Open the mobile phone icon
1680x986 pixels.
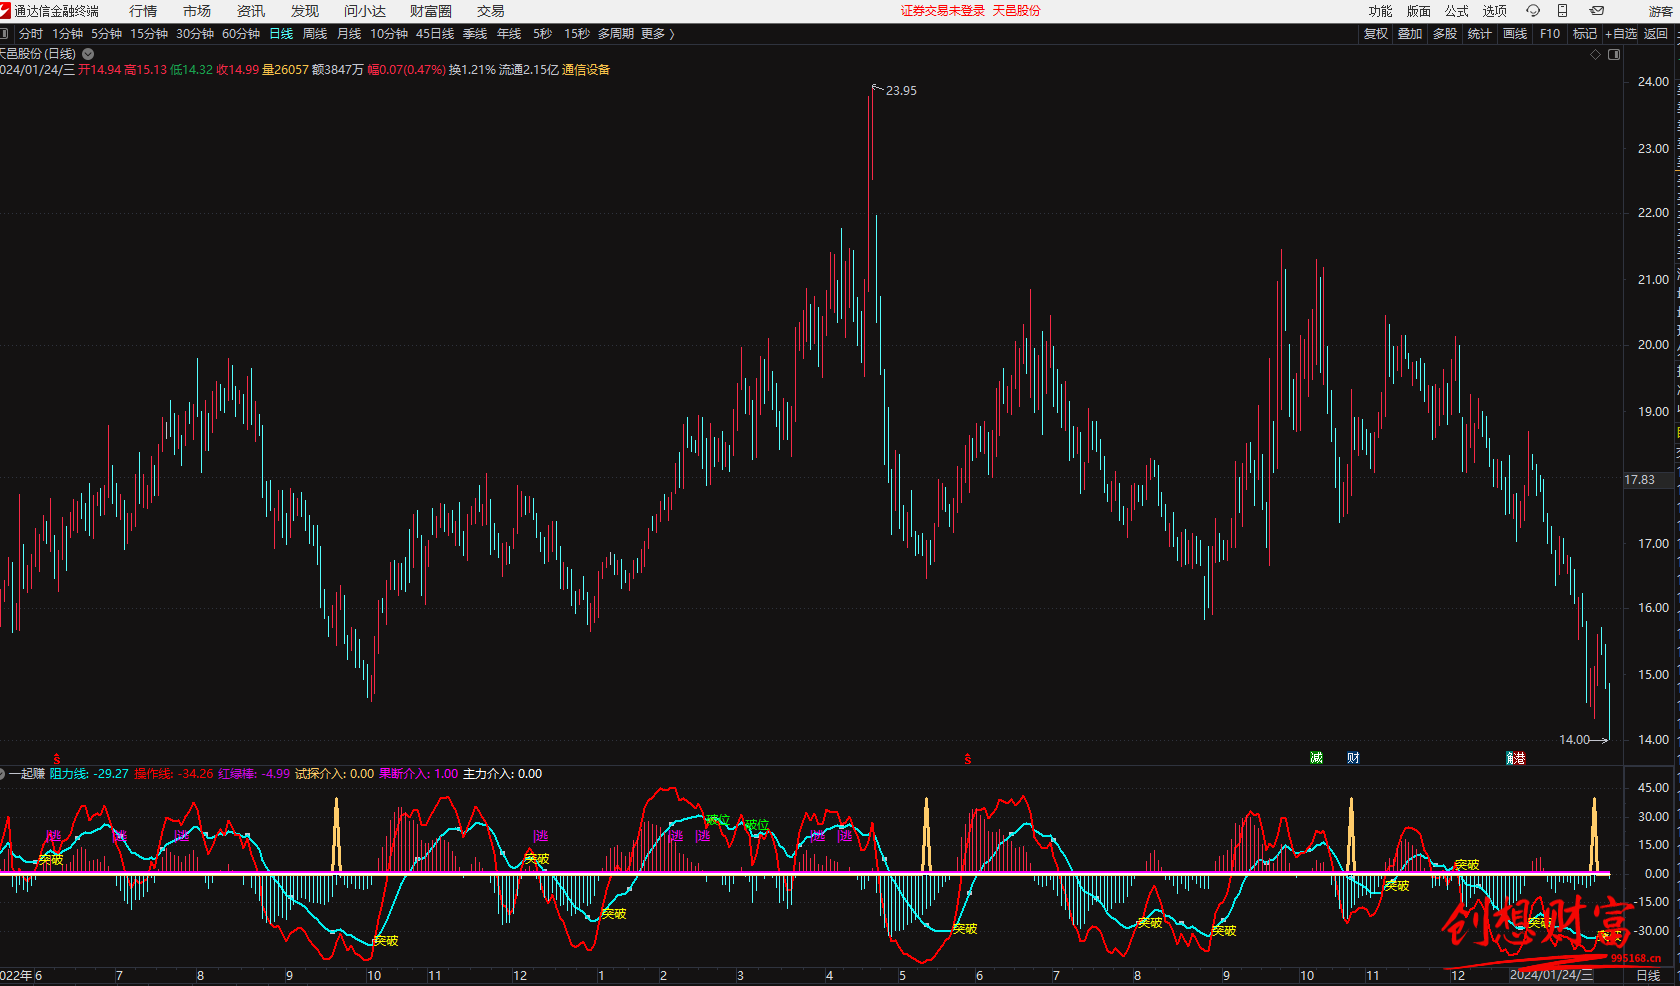(x=1562, y=10)
